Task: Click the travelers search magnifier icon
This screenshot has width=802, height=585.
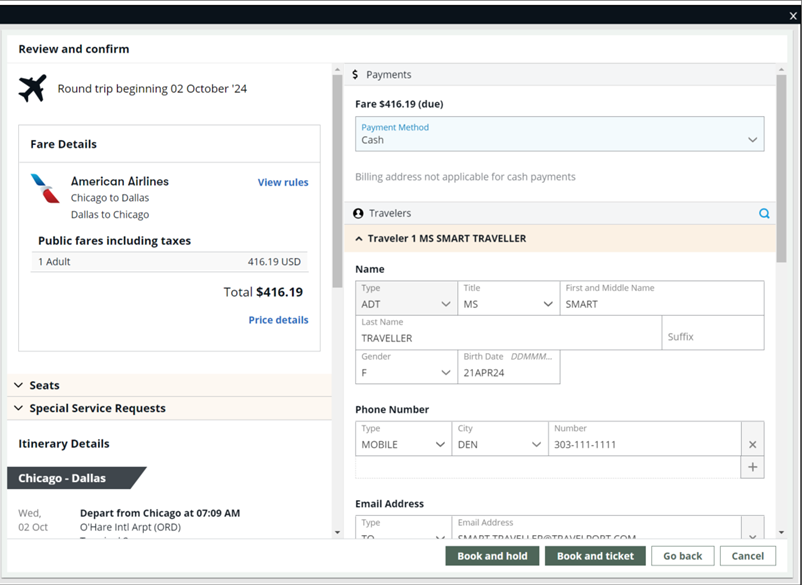Action: point(764,213)
